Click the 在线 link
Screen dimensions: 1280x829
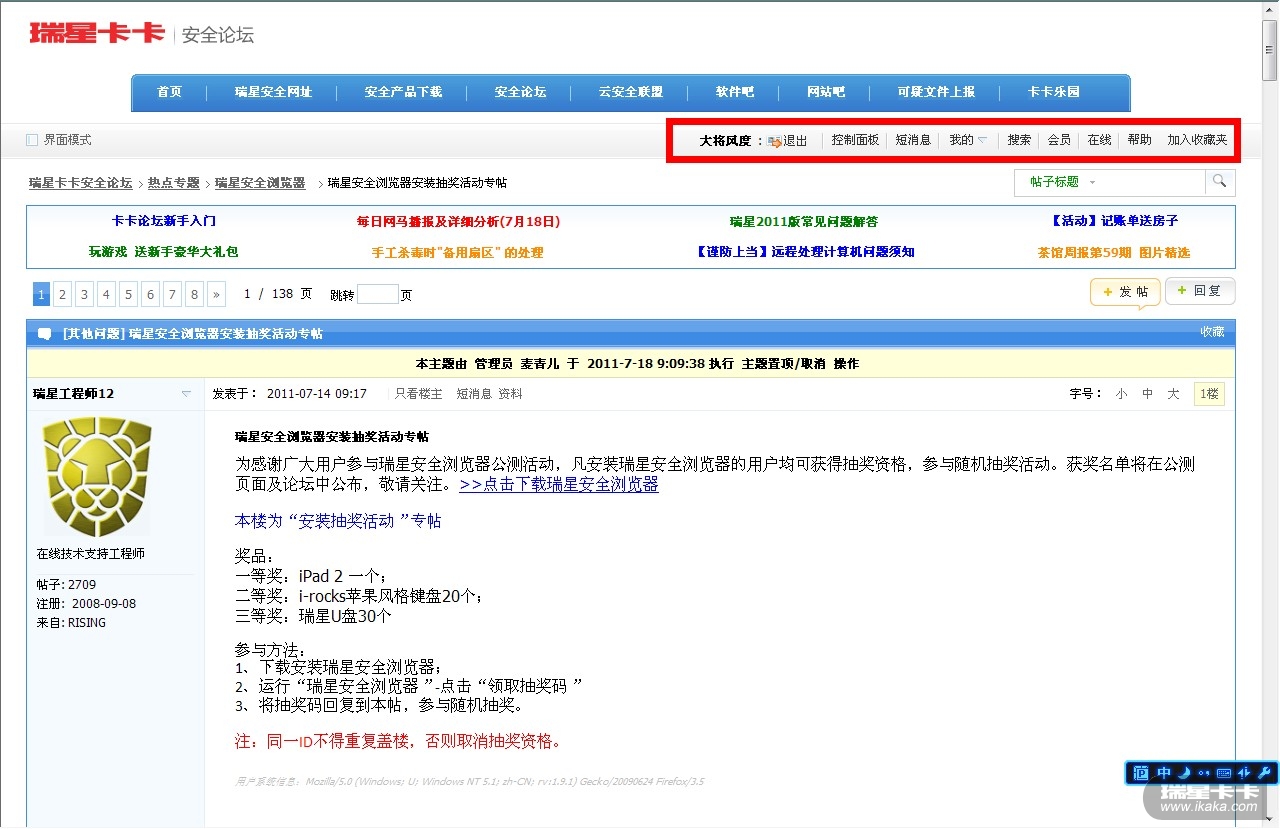point(1099,141)
